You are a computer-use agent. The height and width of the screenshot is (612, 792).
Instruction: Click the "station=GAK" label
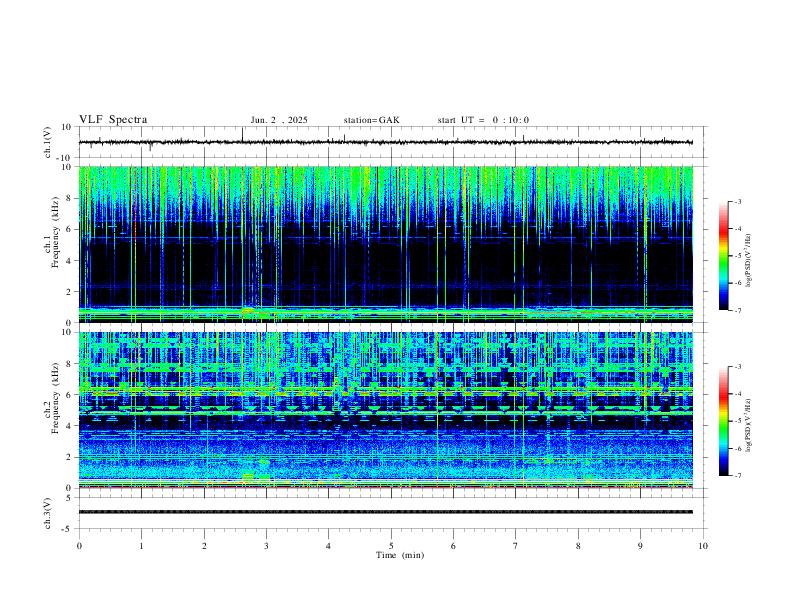371,120
